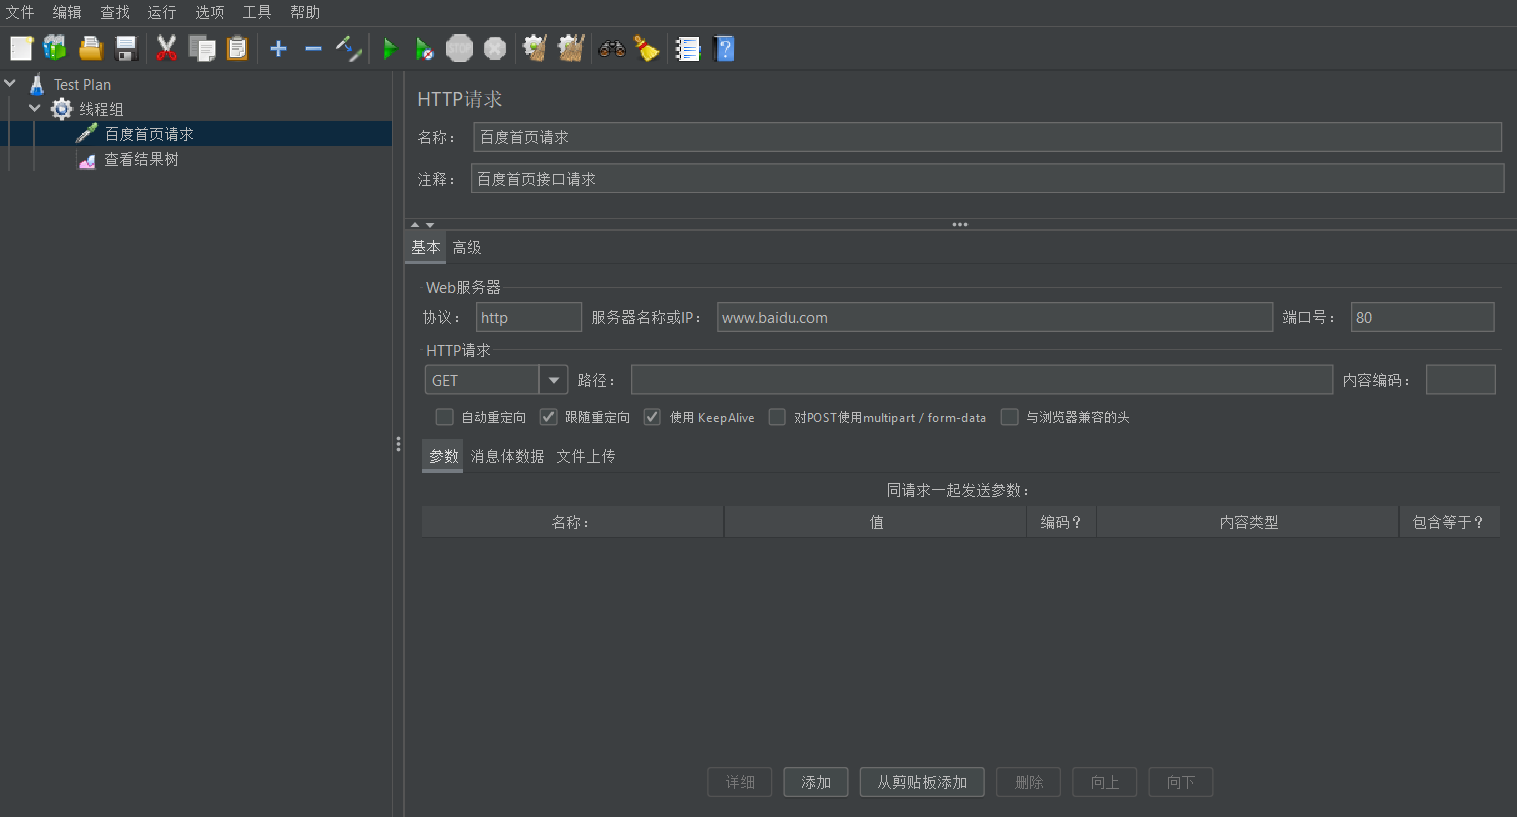Click the 从剪贴板添加 button
Viewport: 1517px width, 817px height.
(x=921, y=782)
